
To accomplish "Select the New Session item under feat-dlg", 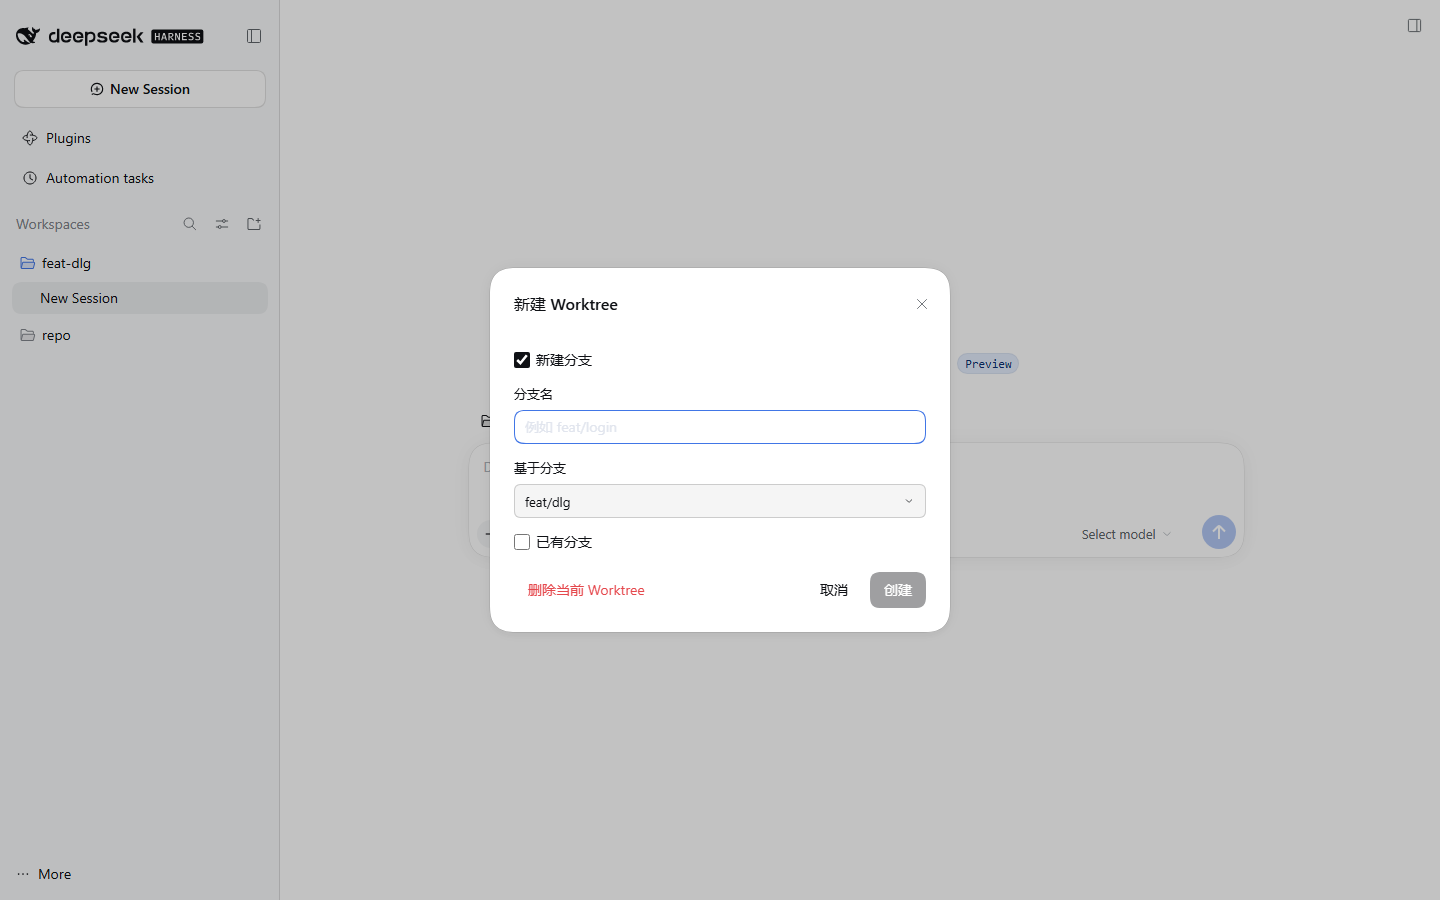I will 140,298.
